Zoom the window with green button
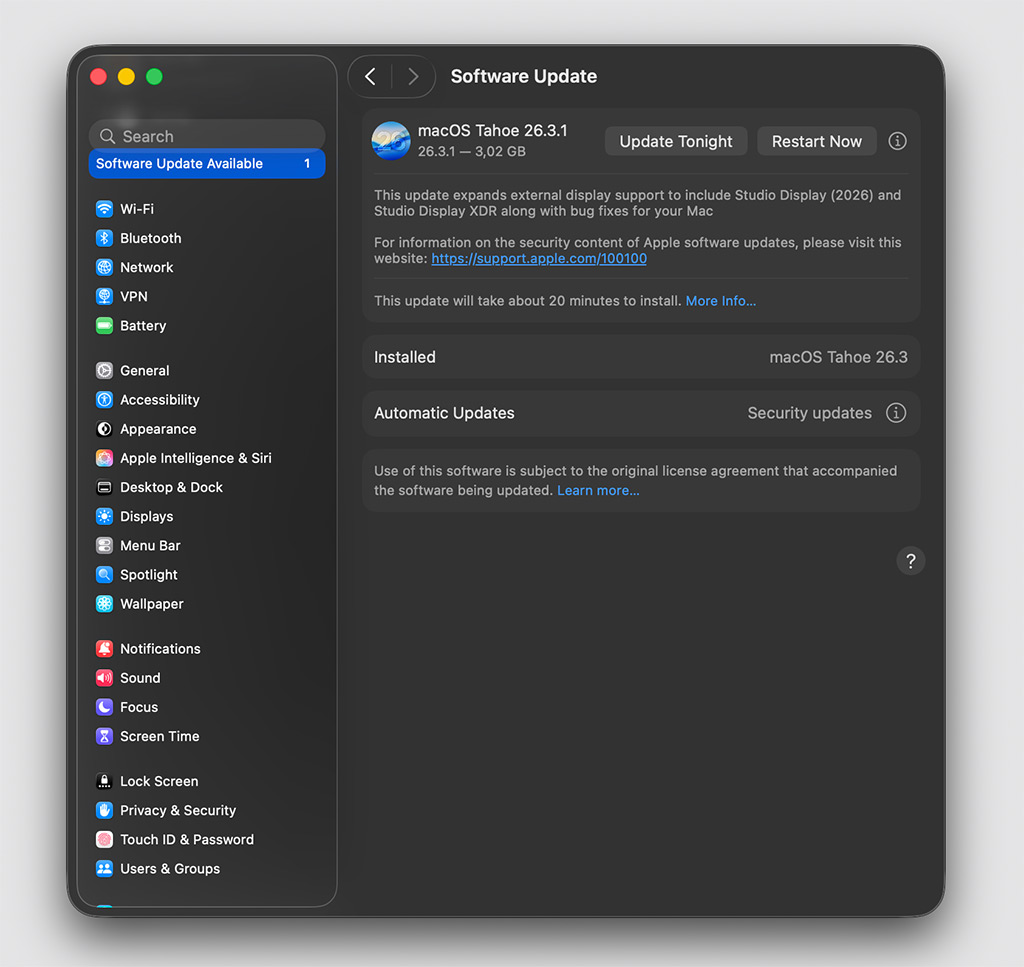Viewport: 1024px width, 967px height. (x=155, y=76)
